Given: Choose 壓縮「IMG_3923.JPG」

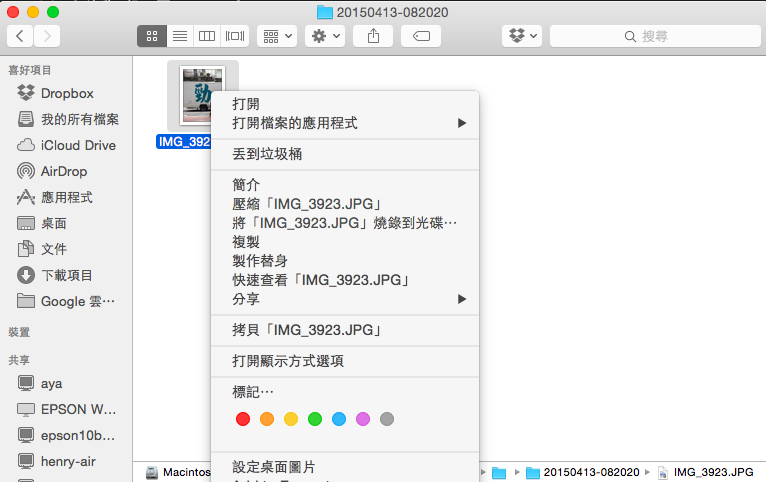Looking at the screenshot, I should (345, 204).
